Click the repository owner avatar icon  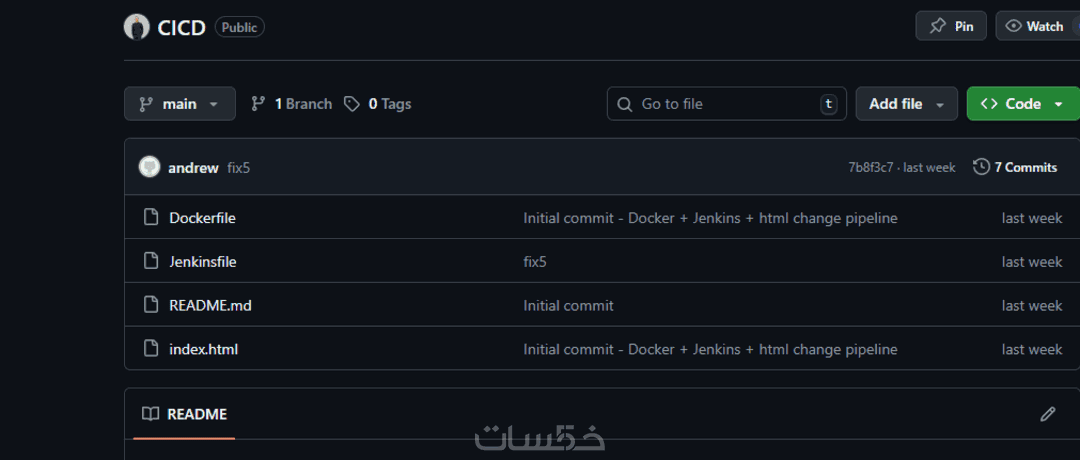tap(137, 27)
